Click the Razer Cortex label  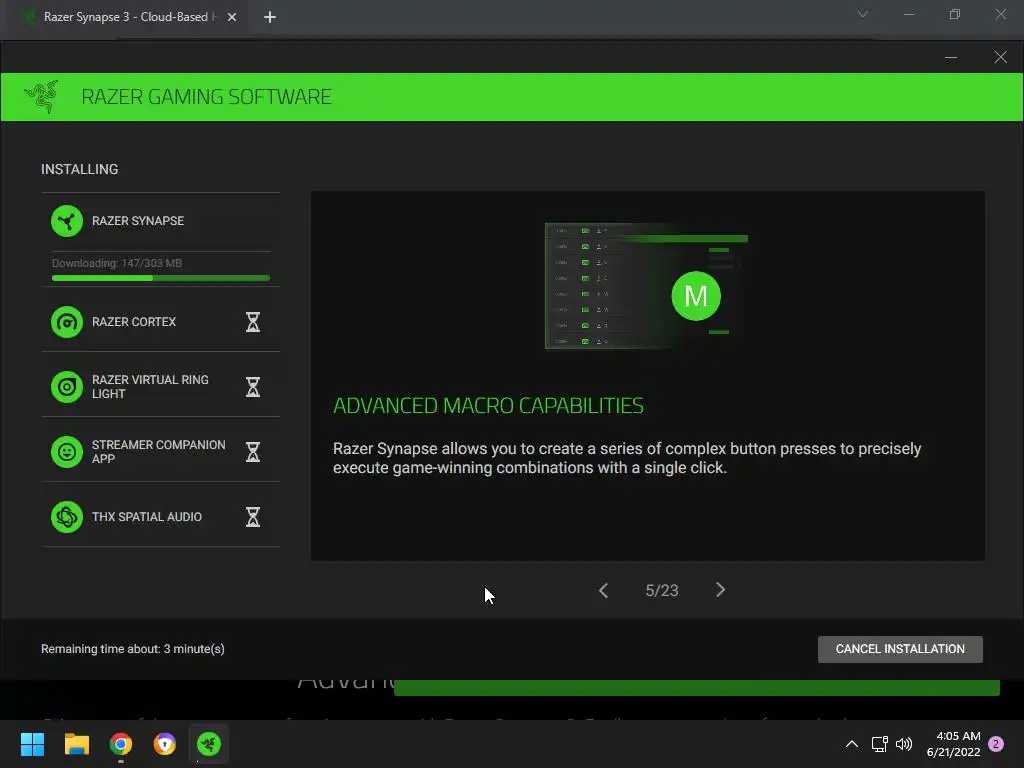134,322
